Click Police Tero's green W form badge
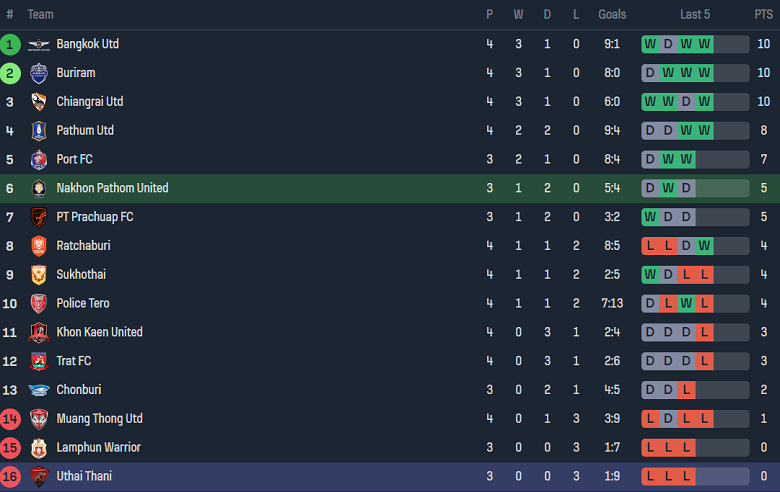 coord(687,303)
